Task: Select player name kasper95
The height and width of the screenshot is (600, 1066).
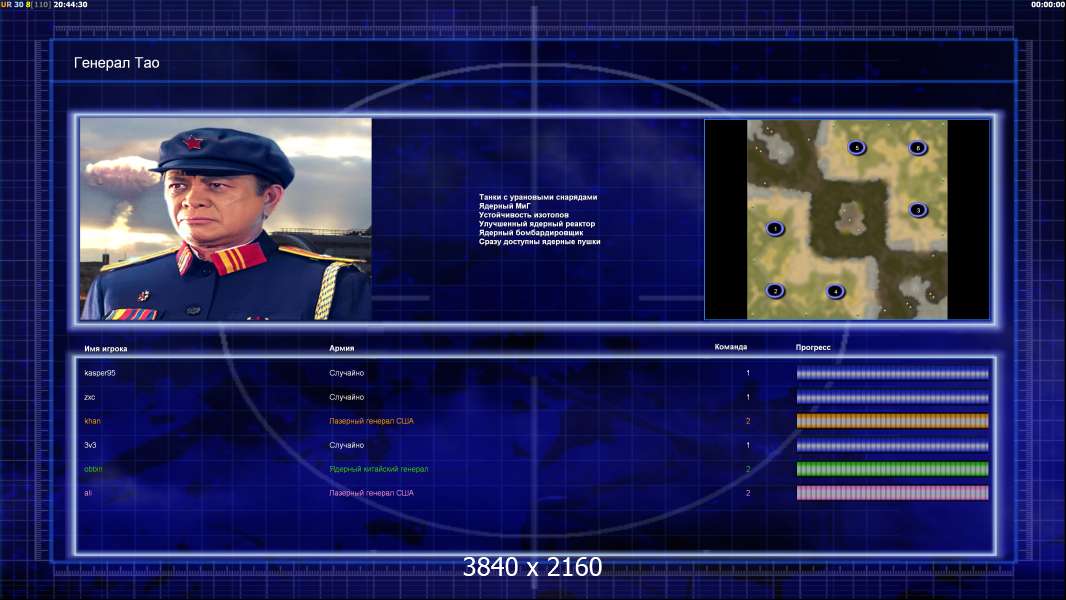Action: (100, 373)
